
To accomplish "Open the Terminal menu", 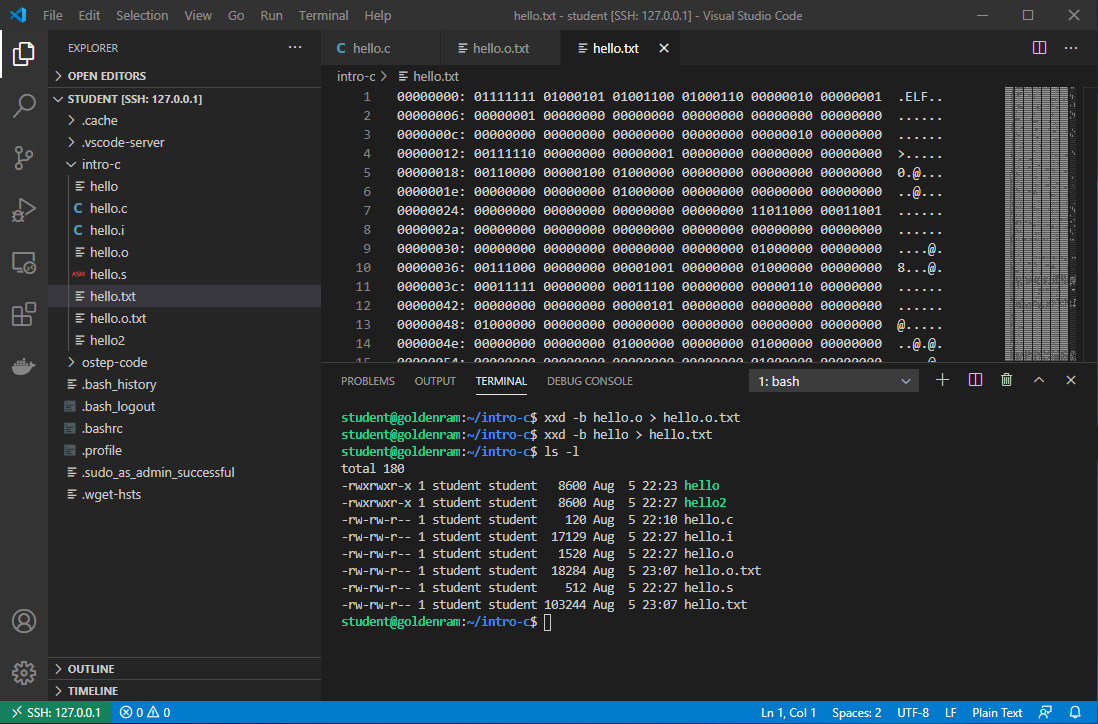I will click(323, 15).
